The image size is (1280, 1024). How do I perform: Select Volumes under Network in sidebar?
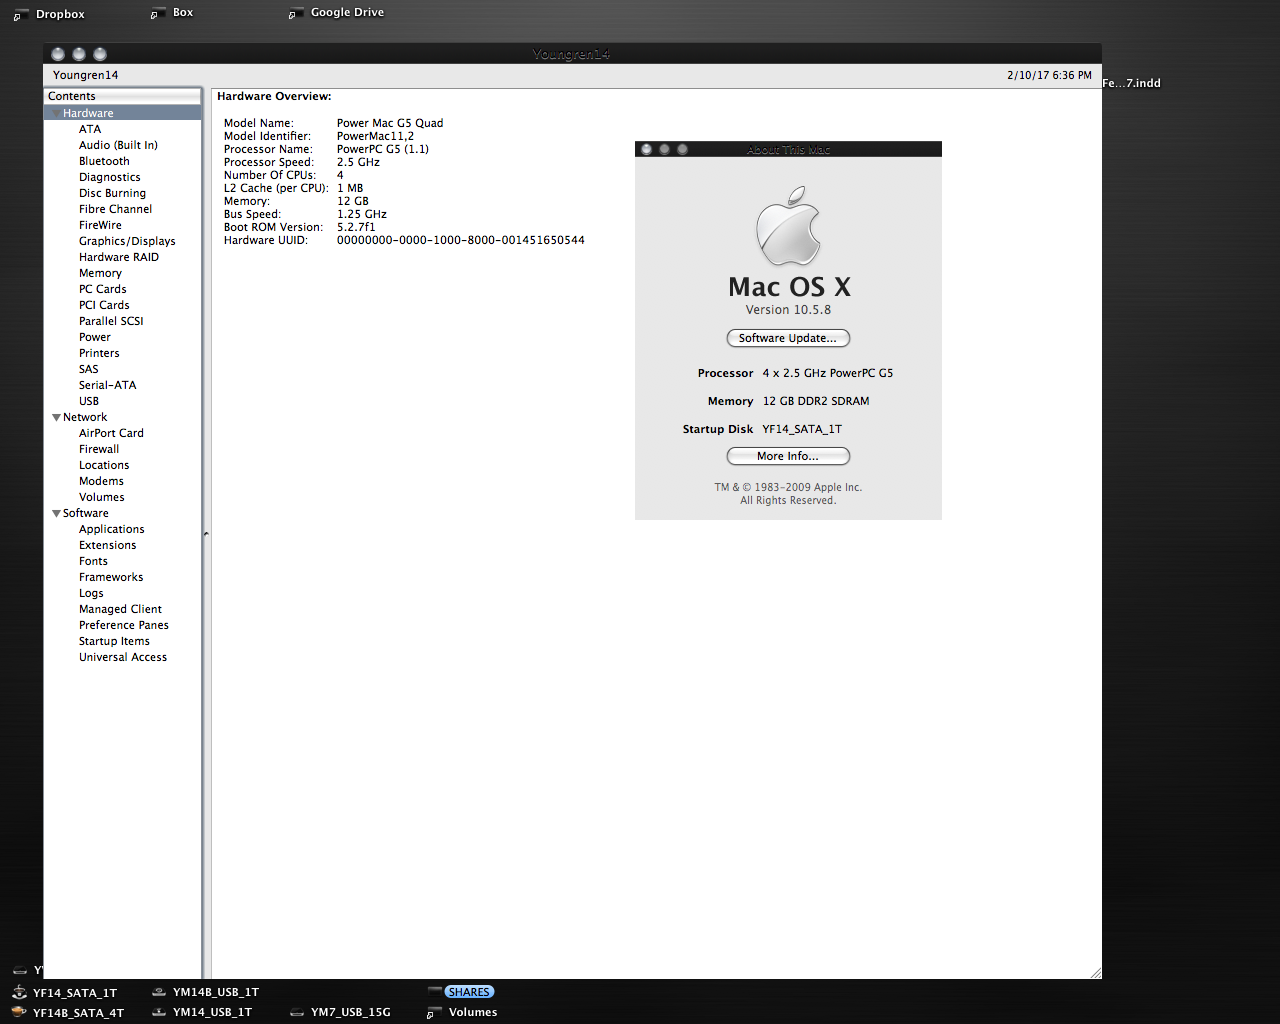(102, 497)
